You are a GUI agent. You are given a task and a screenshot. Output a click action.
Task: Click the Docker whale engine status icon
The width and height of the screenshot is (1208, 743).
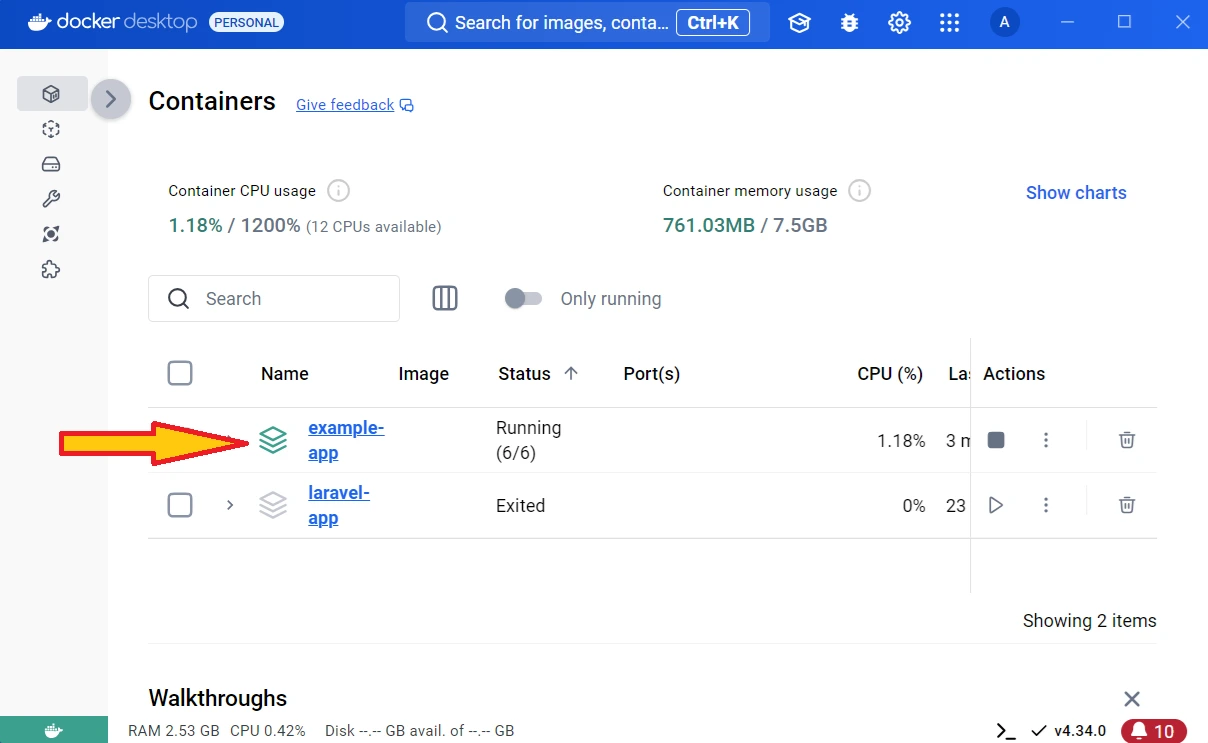pyautogui.click(x=54, y=731)
